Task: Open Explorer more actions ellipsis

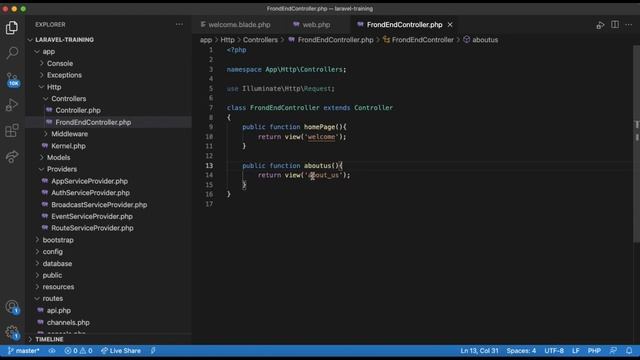Action: (x=179, y=24)
